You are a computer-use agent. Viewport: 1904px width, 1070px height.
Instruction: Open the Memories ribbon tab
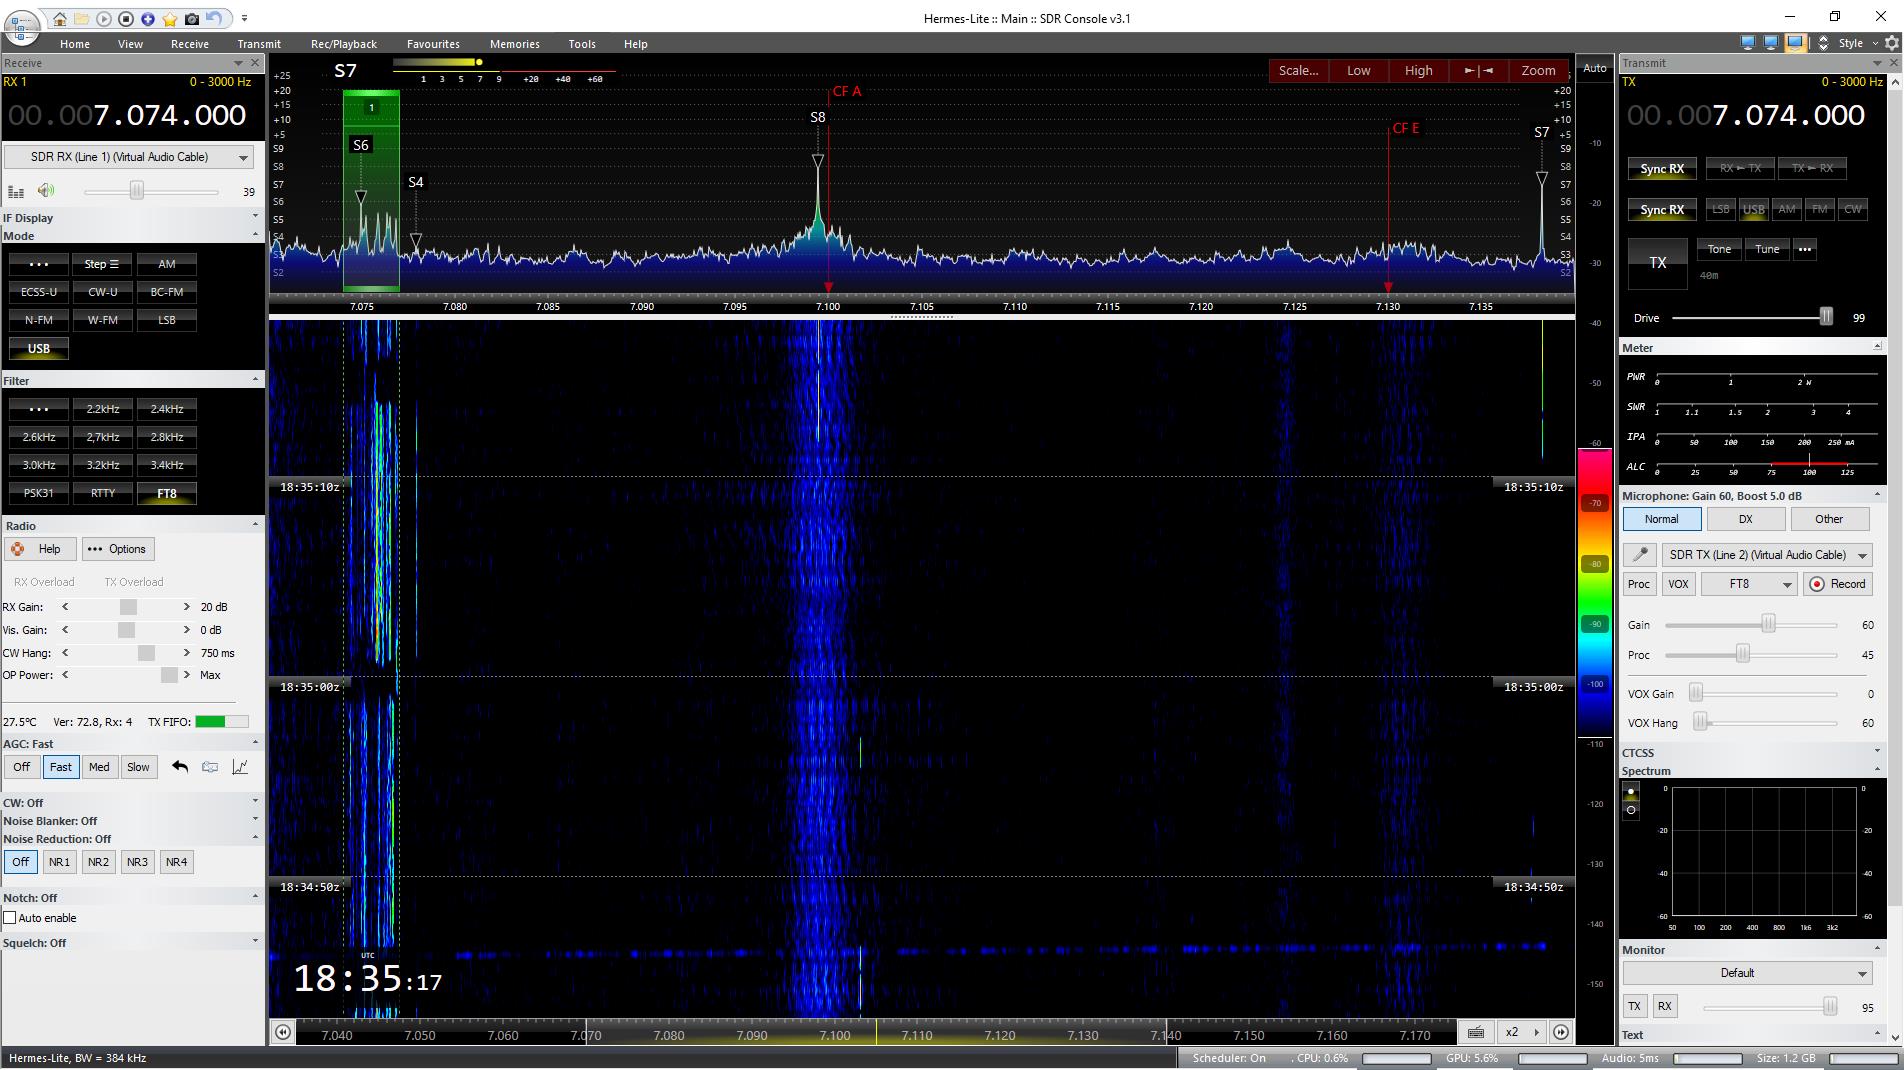514,44
